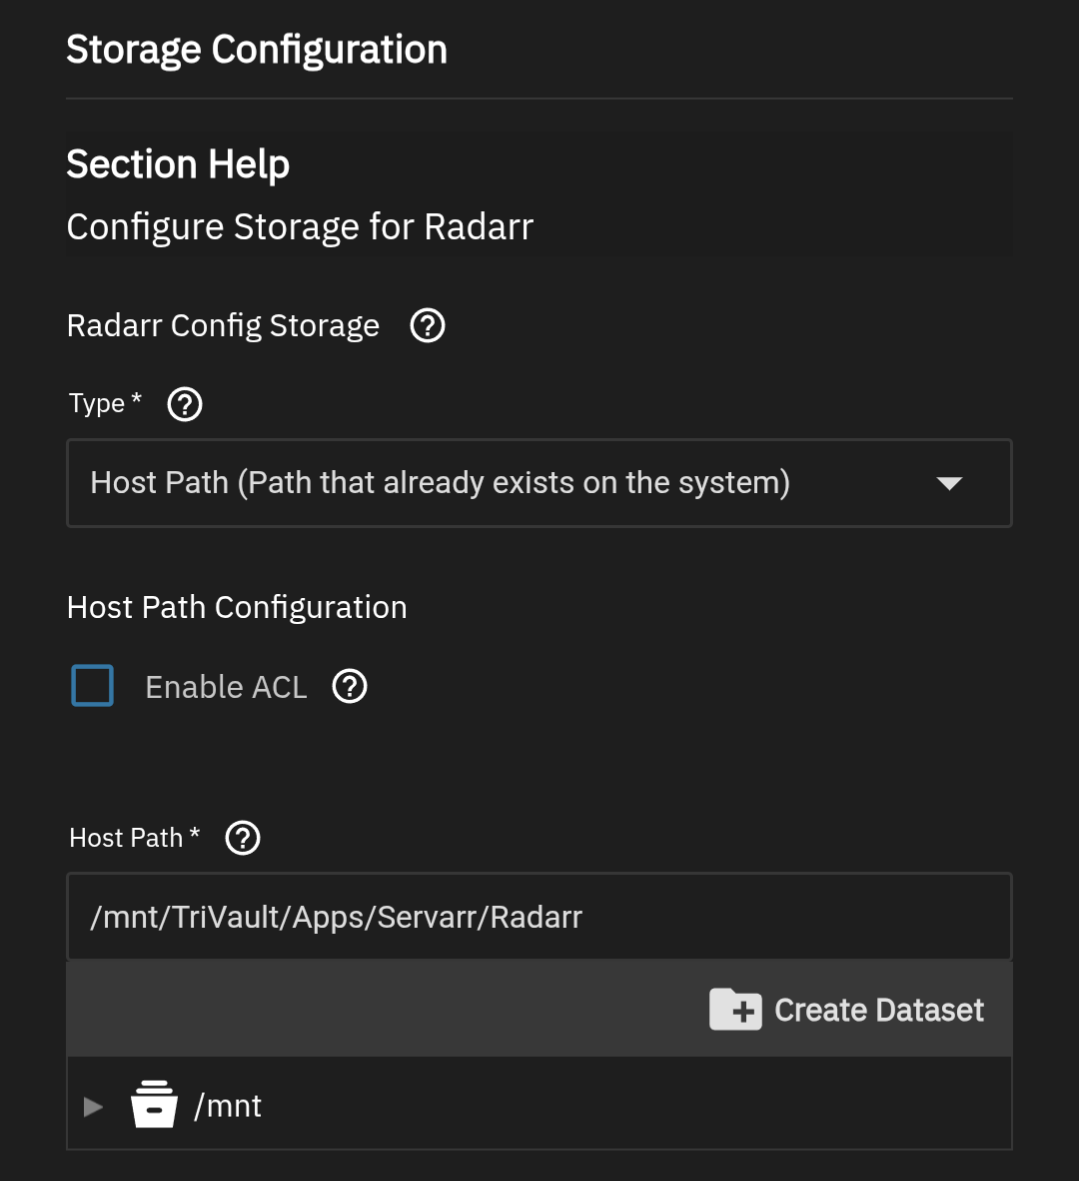The height and width of the screenshot is (1181, 1079).
Task: Click the Create Dataset button text
Action: coord(879,1010)
